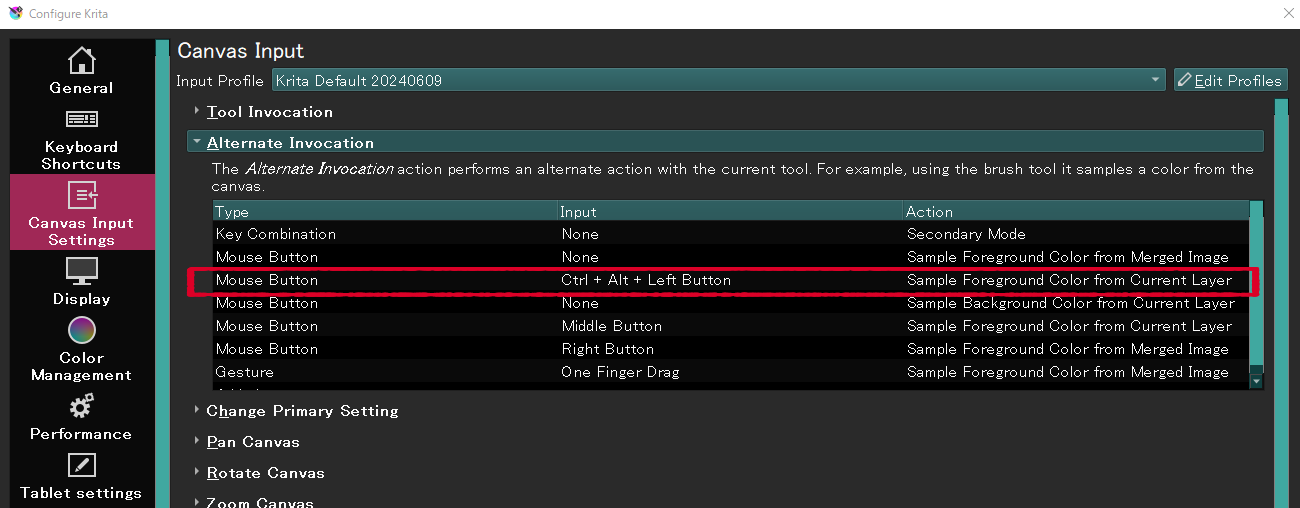Viewport: 1300px width, 508px height.
Task: Click the Edit Profiles button
Action: tap(1230, 80)
